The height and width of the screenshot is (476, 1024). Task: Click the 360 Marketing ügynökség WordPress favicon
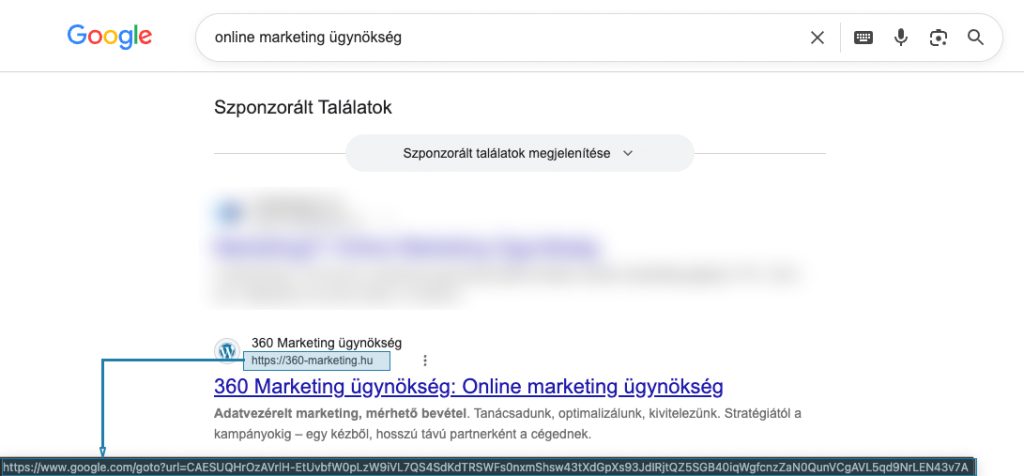(227, 351)
